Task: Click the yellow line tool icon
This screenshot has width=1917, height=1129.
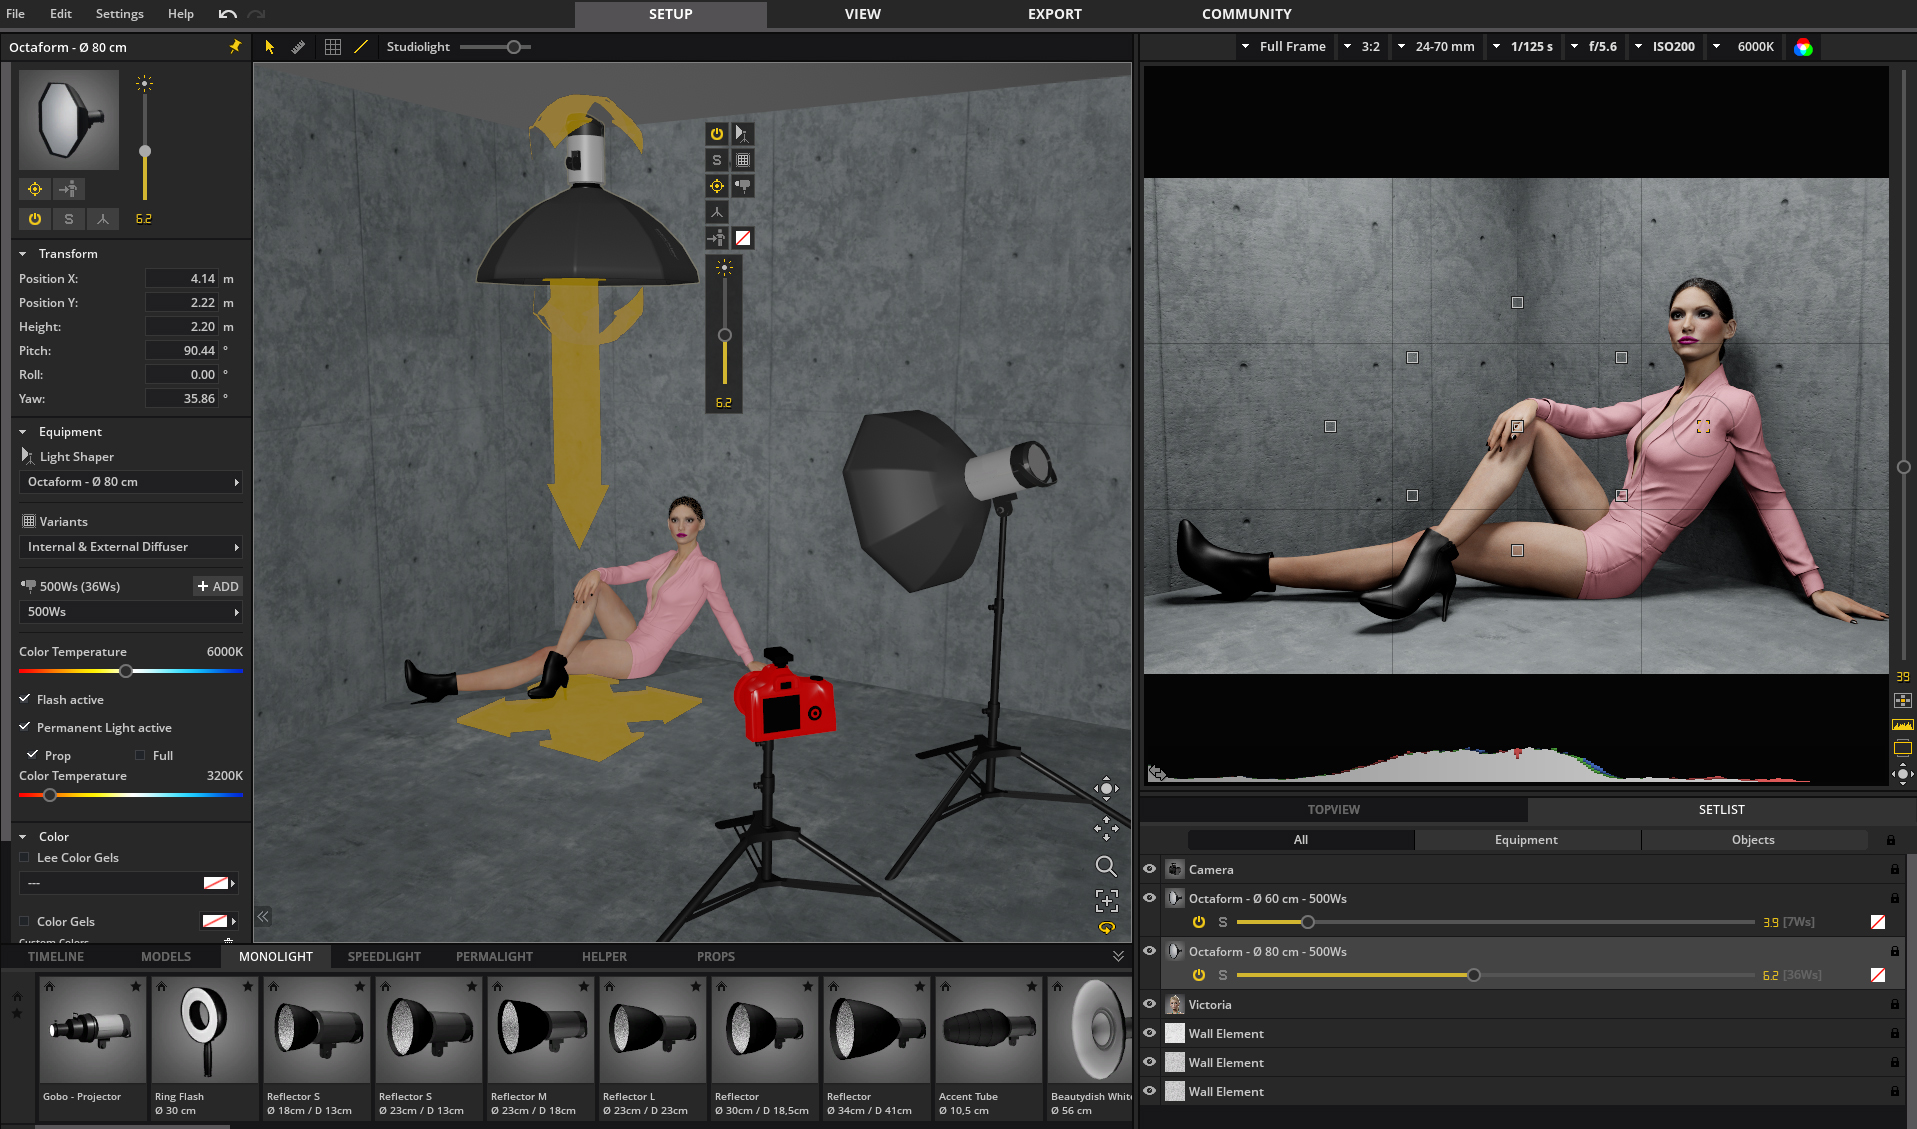Action: coord(361,47)
